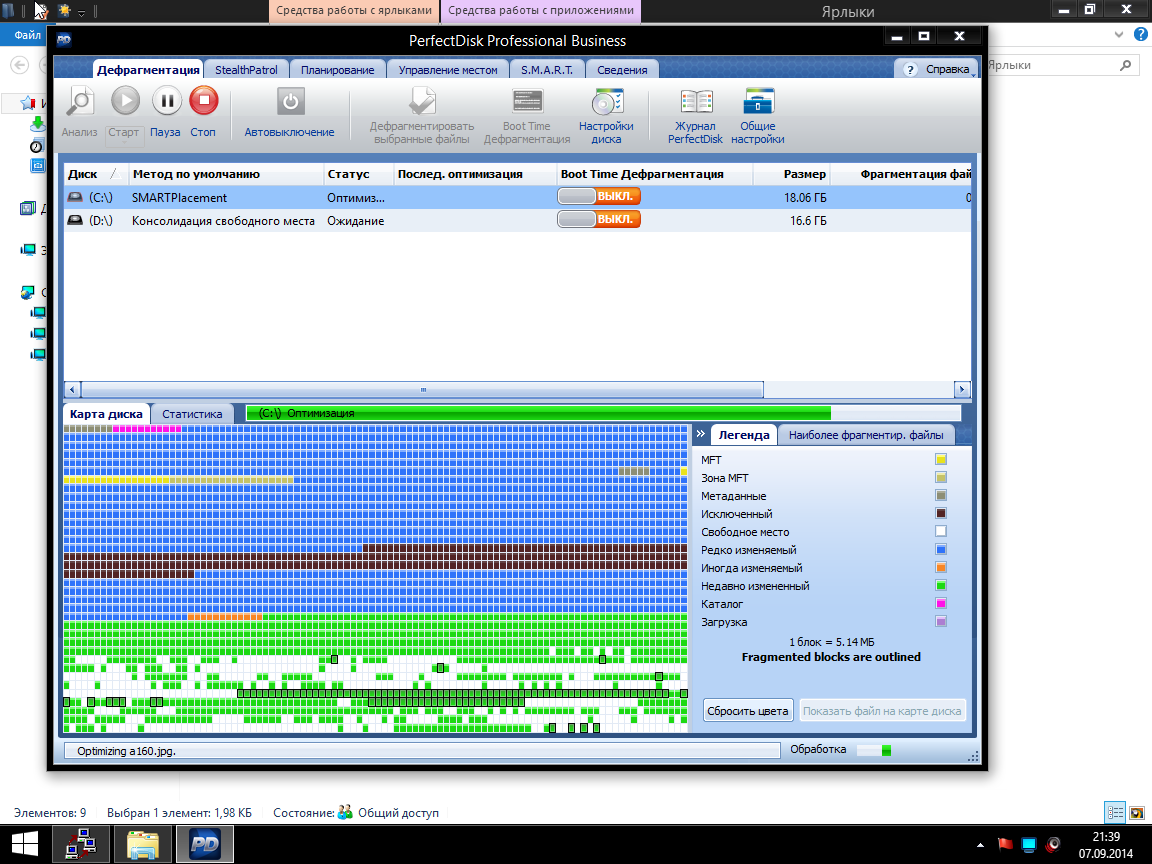1152x864 pixels.
Task: Click right arrow of horizontal scrollbar
Action: [962, 389]
